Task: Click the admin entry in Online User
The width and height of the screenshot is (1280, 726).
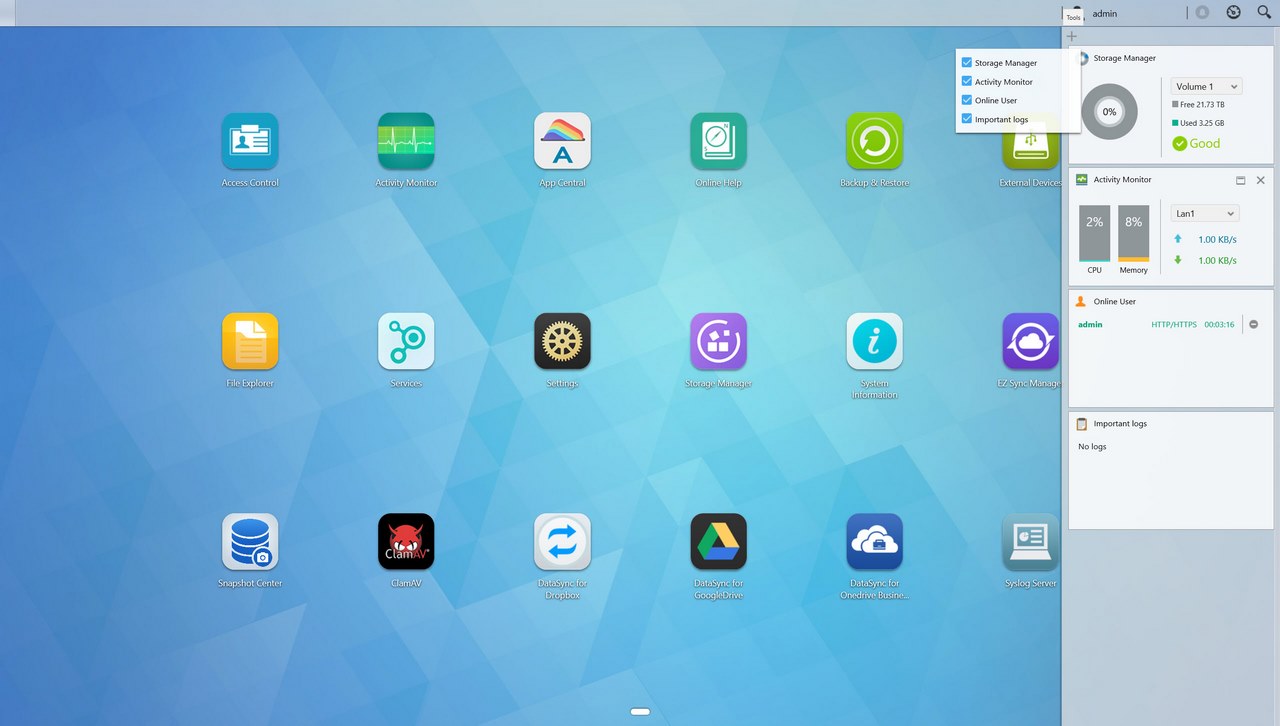Action: [1090, 324]
